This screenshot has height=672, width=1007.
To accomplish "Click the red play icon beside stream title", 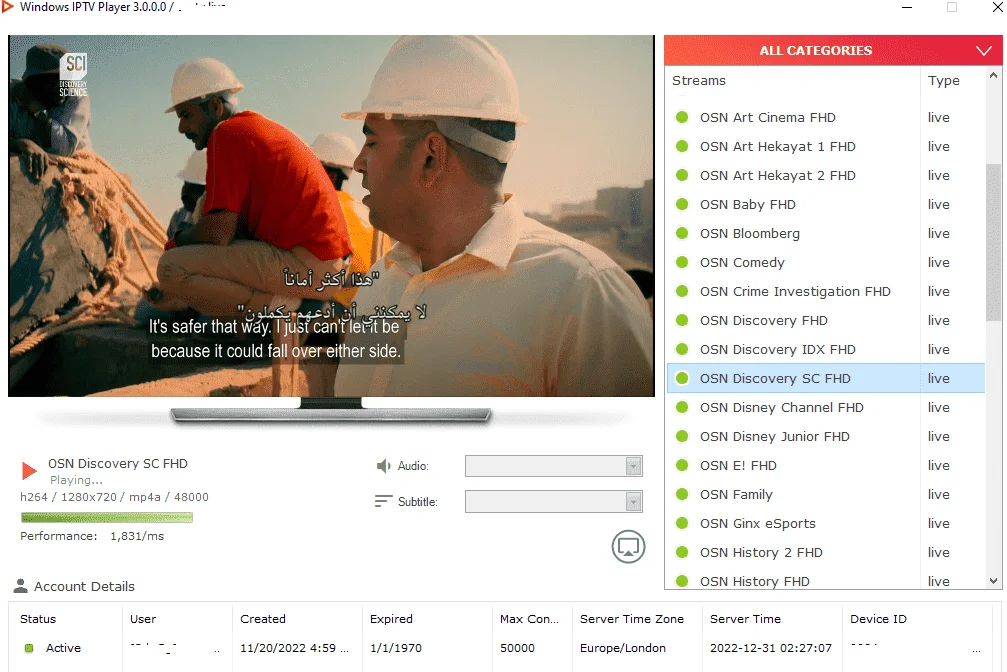I will [x=29, y=471].
